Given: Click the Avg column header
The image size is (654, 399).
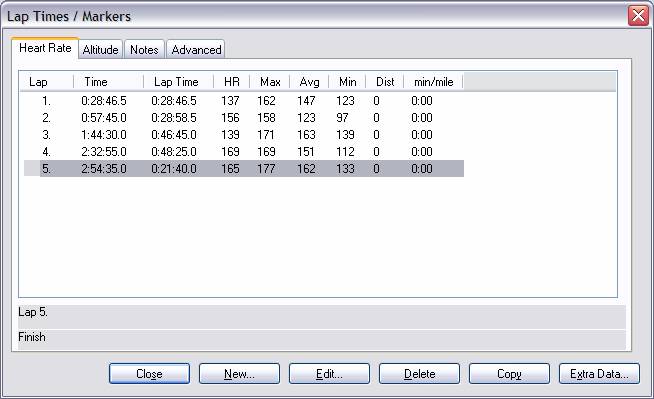Looking at the screenshot, I should (x=309, y=82).
